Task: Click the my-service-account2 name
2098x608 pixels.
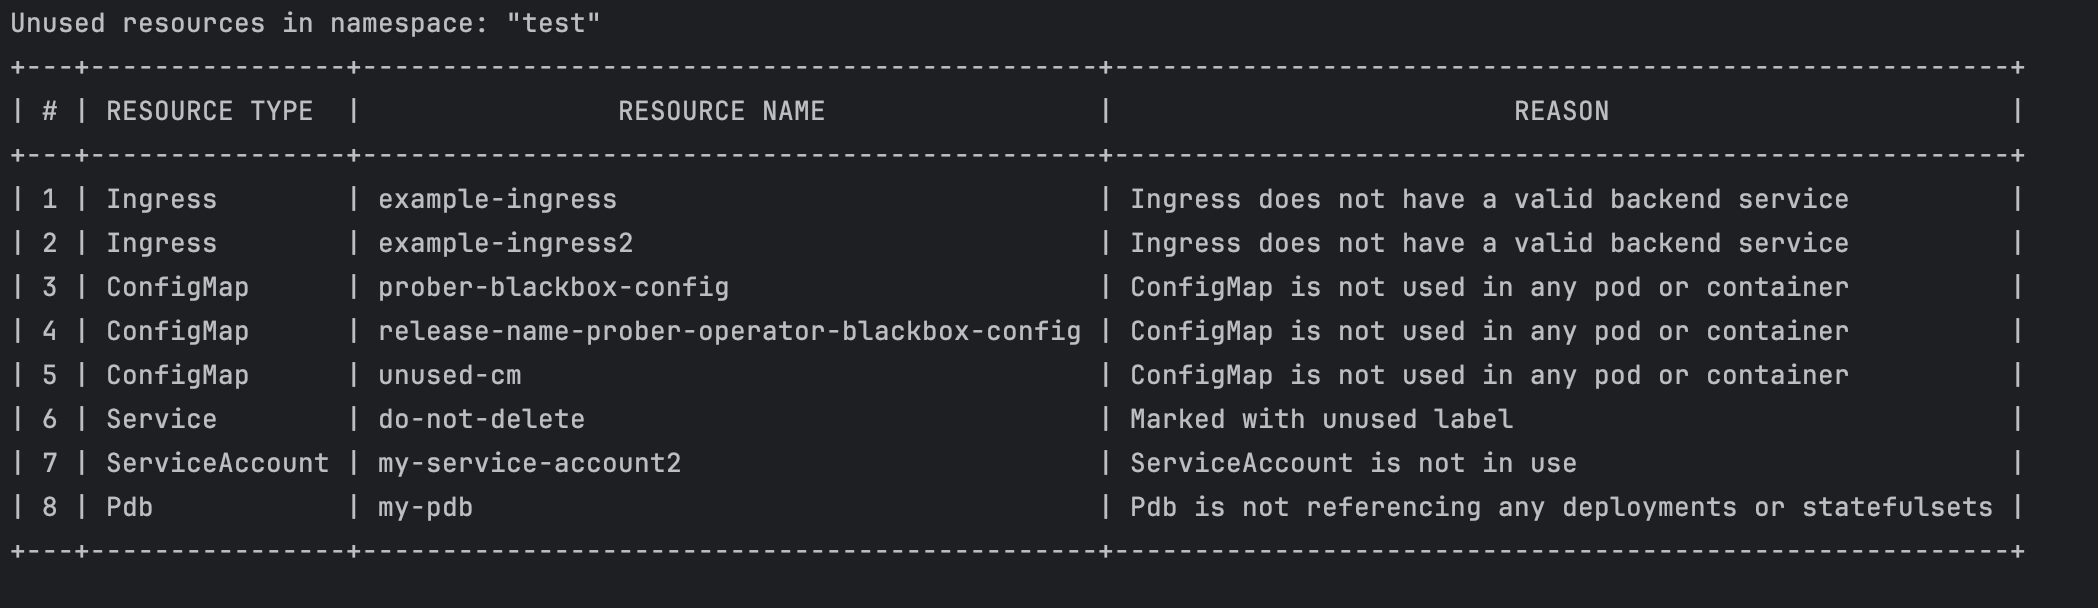Action: point(529,463)
